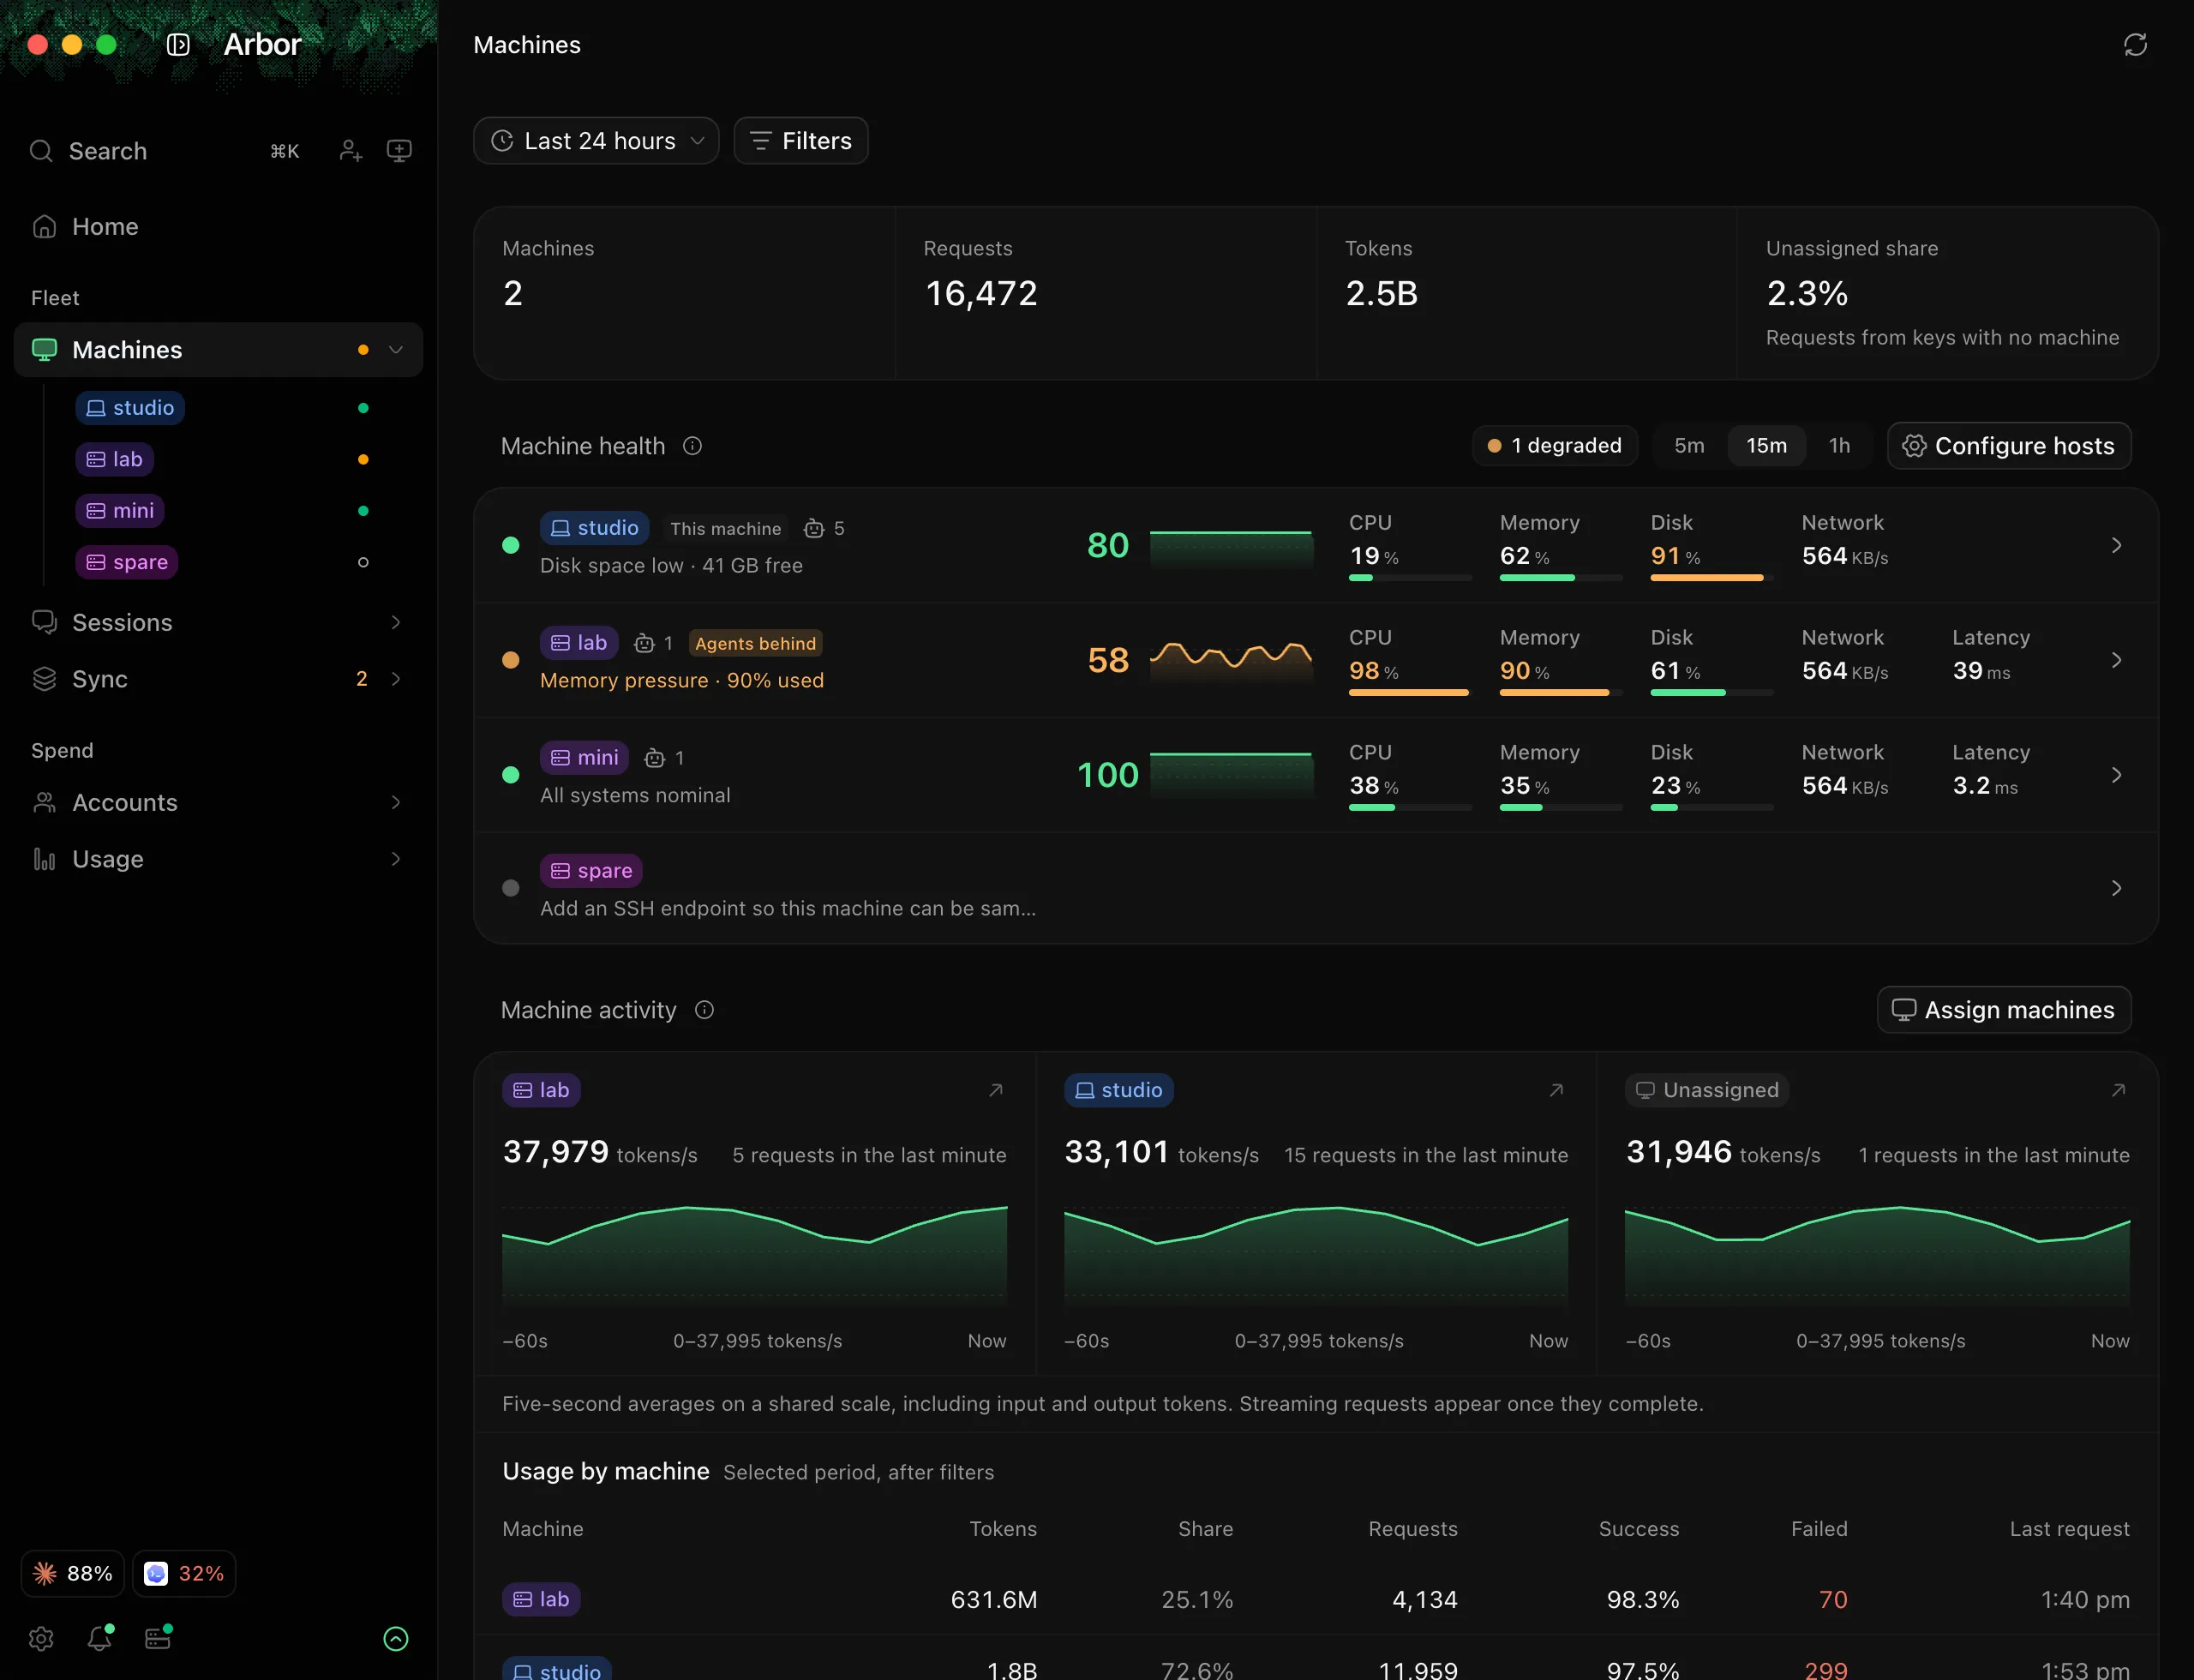Viewport: 2194px width, 1680px height.
Task: Expand the Sessions section
Action: [x=396, y=622]
